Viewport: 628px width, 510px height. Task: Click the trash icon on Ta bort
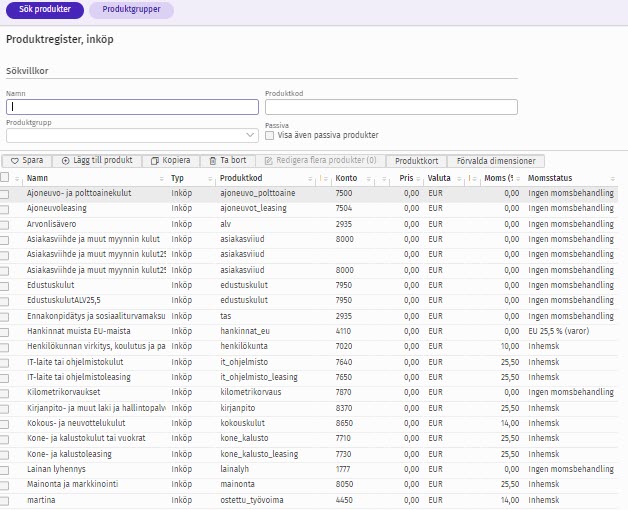coord(213,161)
